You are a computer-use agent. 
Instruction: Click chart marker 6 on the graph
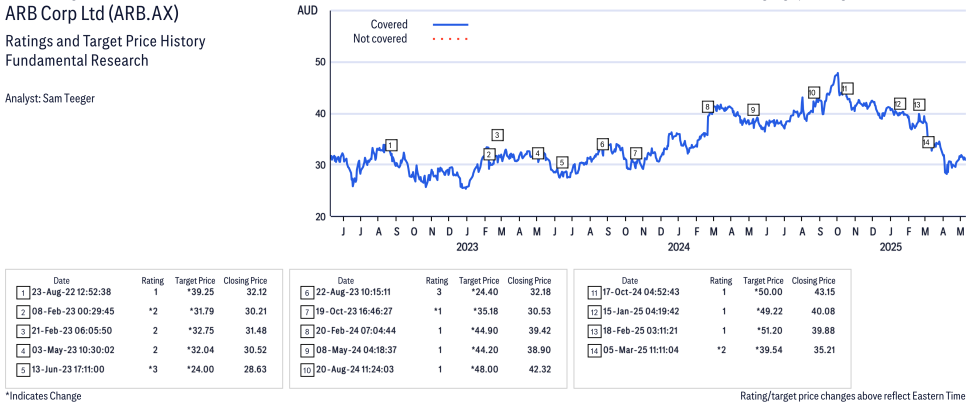point(602,144)
